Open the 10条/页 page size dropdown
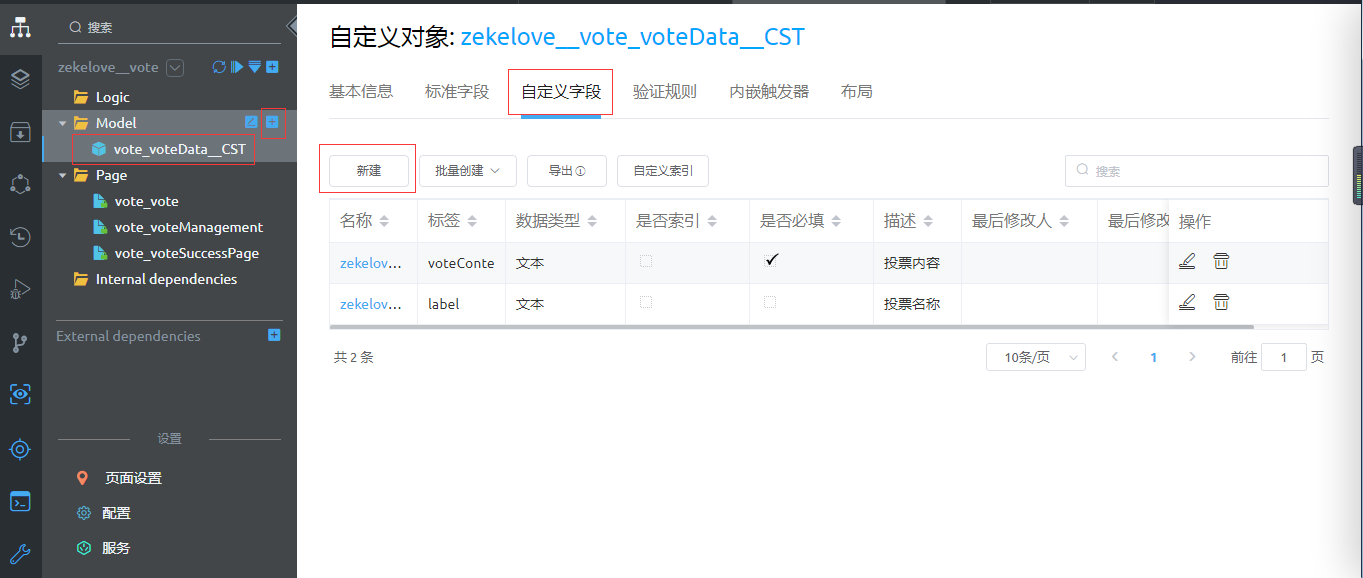This screenshot has height=578, width=1363. 1035,357
